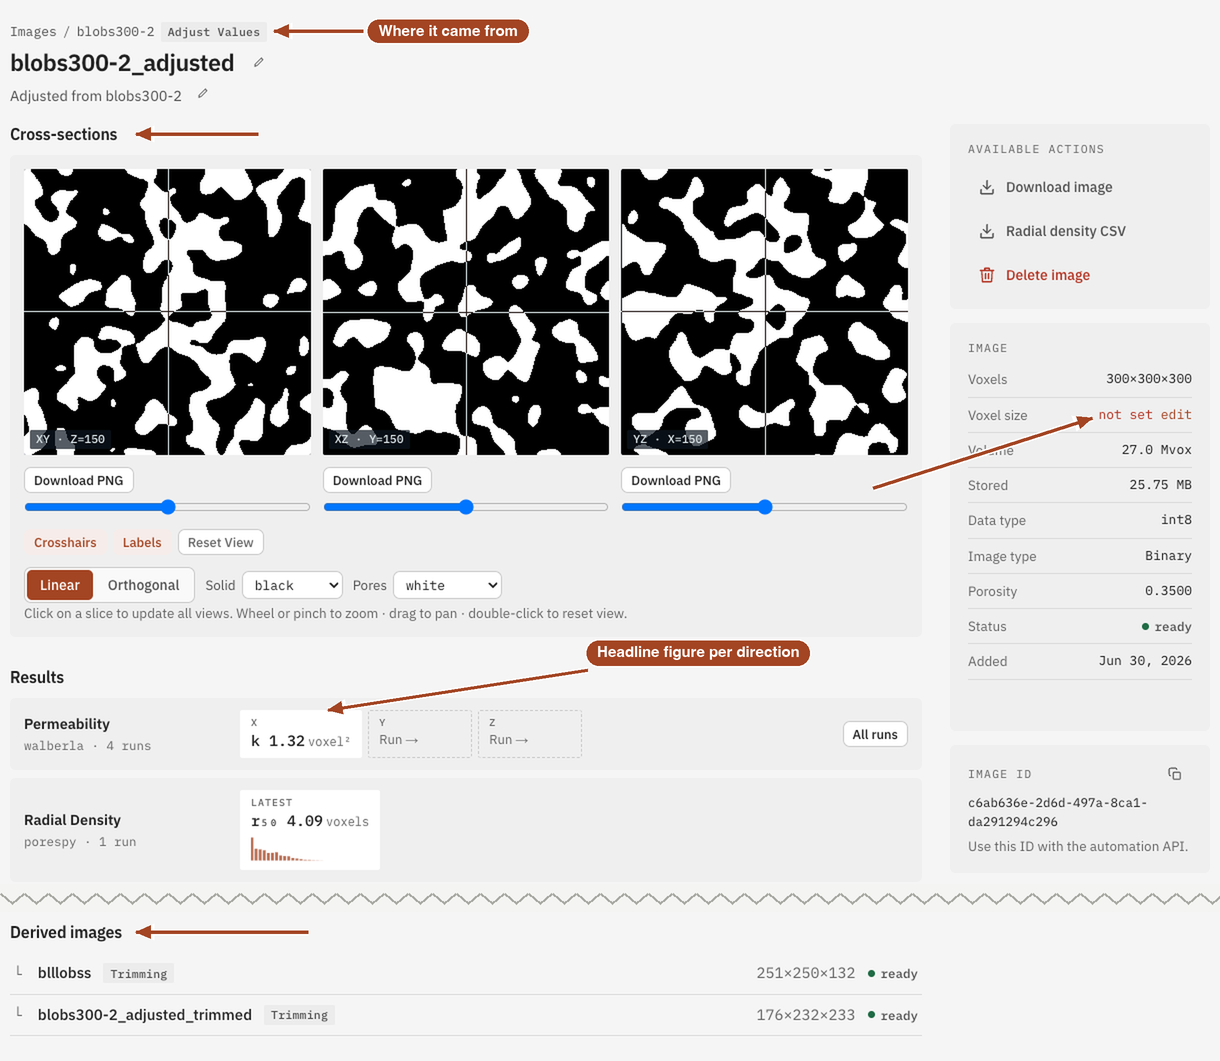Open derived image blobs300-2_adjusted_trimmed
Image resolution: width=1220 pixels, height=1061 pixels.
pyautogui.click(x=145, y=1015)
